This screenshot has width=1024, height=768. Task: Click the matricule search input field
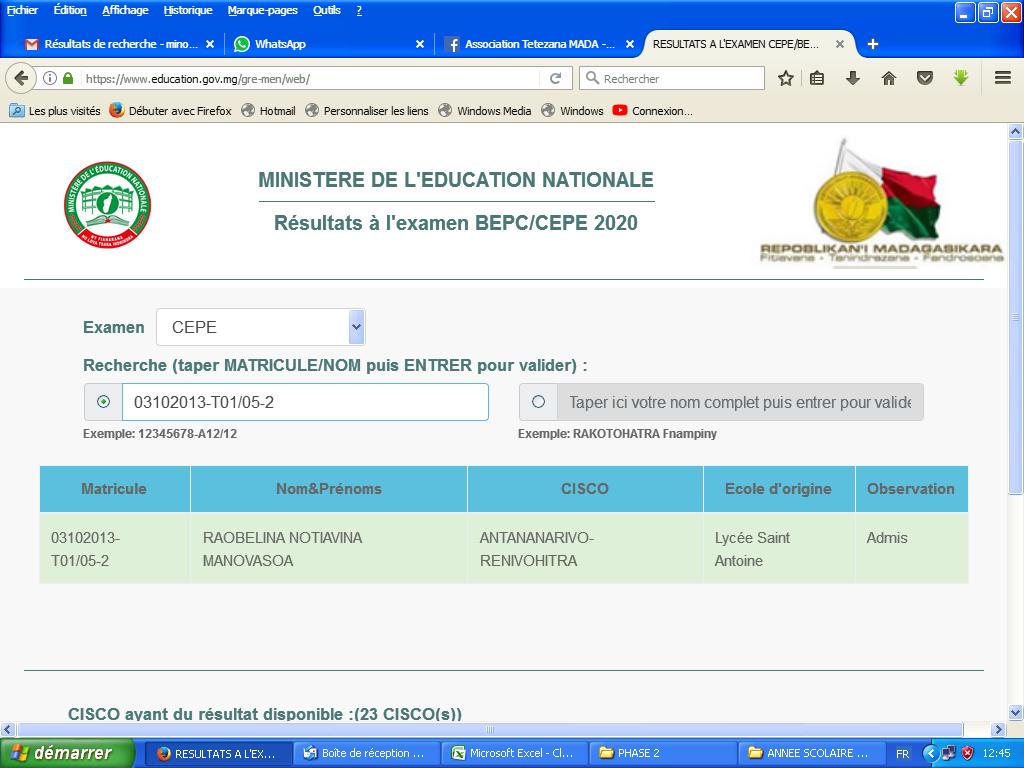[305, 402]
